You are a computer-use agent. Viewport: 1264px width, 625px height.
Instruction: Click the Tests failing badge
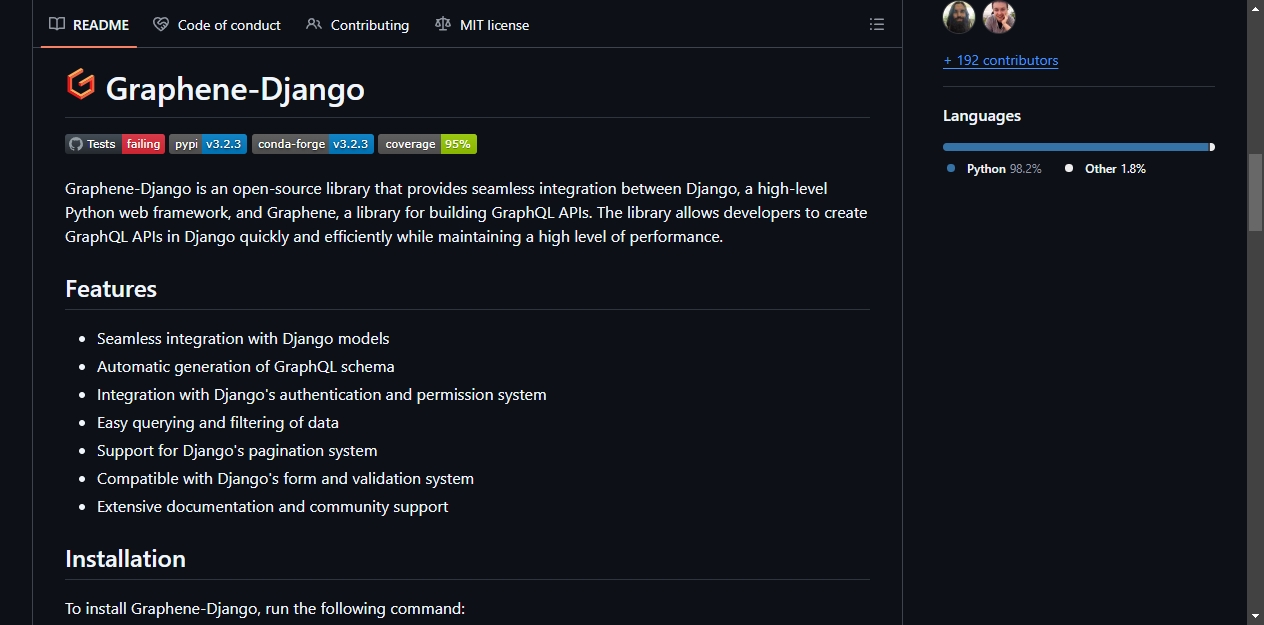(x=115, y=144)
